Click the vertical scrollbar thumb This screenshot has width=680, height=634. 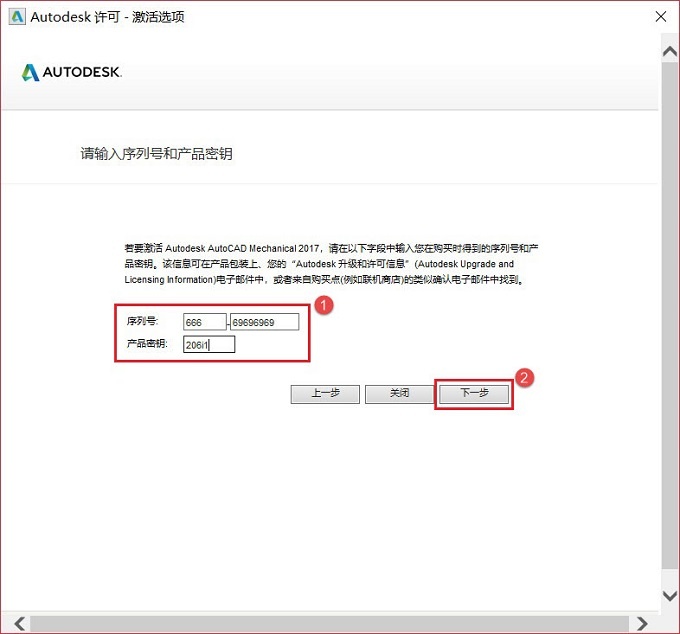pos(670,315)
